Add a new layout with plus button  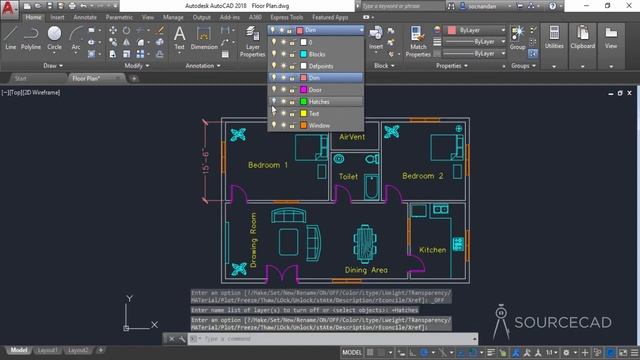point(100,350)
